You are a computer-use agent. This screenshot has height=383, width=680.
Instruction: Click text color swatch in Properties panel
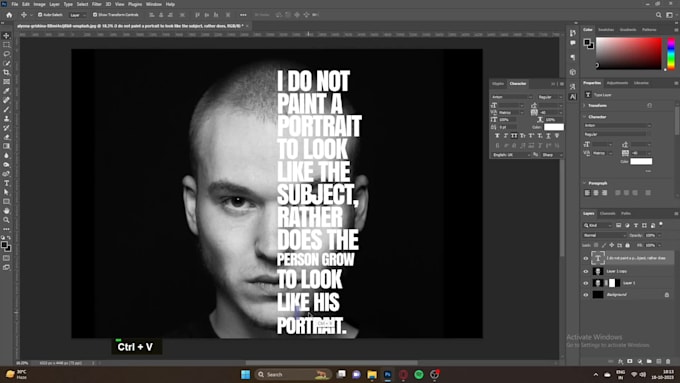641,161
